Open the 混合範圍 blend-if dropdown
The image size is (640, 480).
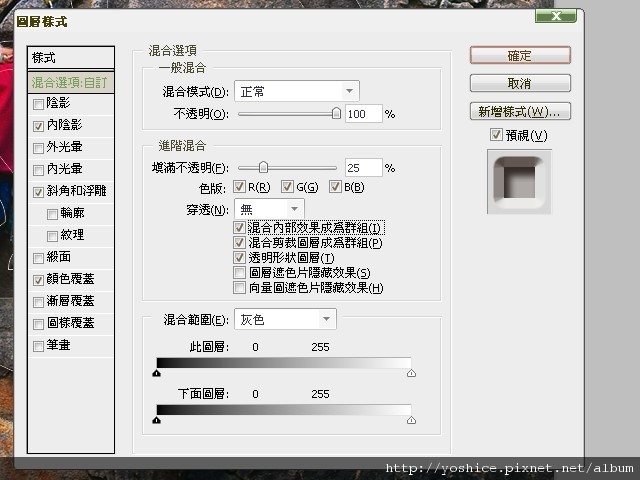(x=285, y=319)
